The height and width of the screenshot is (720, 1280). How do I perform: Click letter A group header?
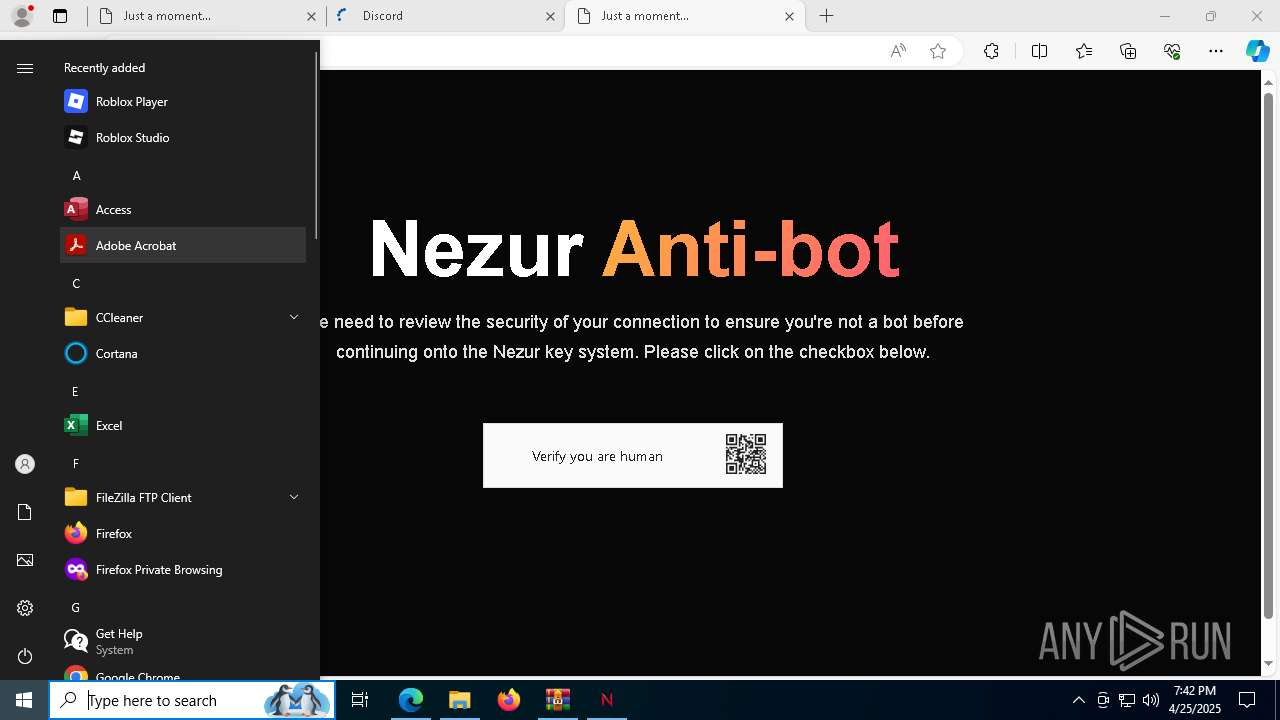pyautogui.click(x=76, y=175)
